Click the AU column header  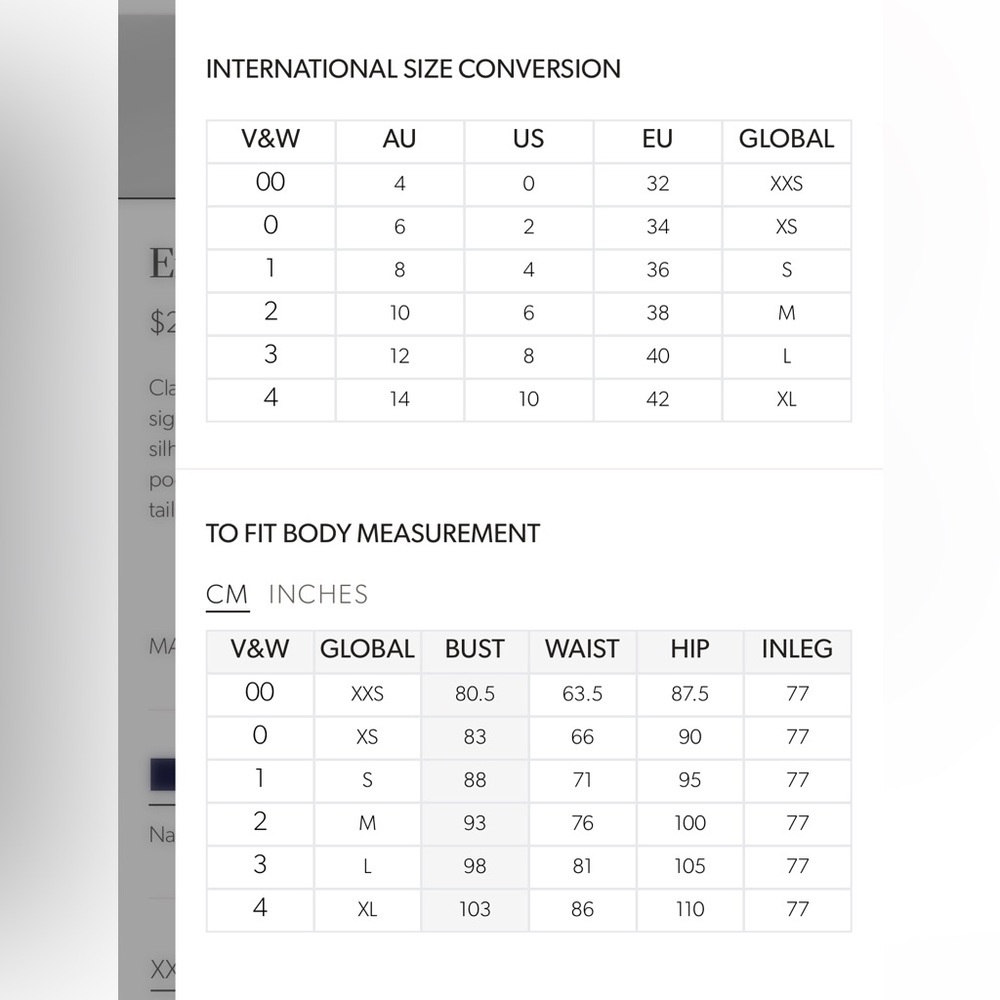[x=399, y=139]
